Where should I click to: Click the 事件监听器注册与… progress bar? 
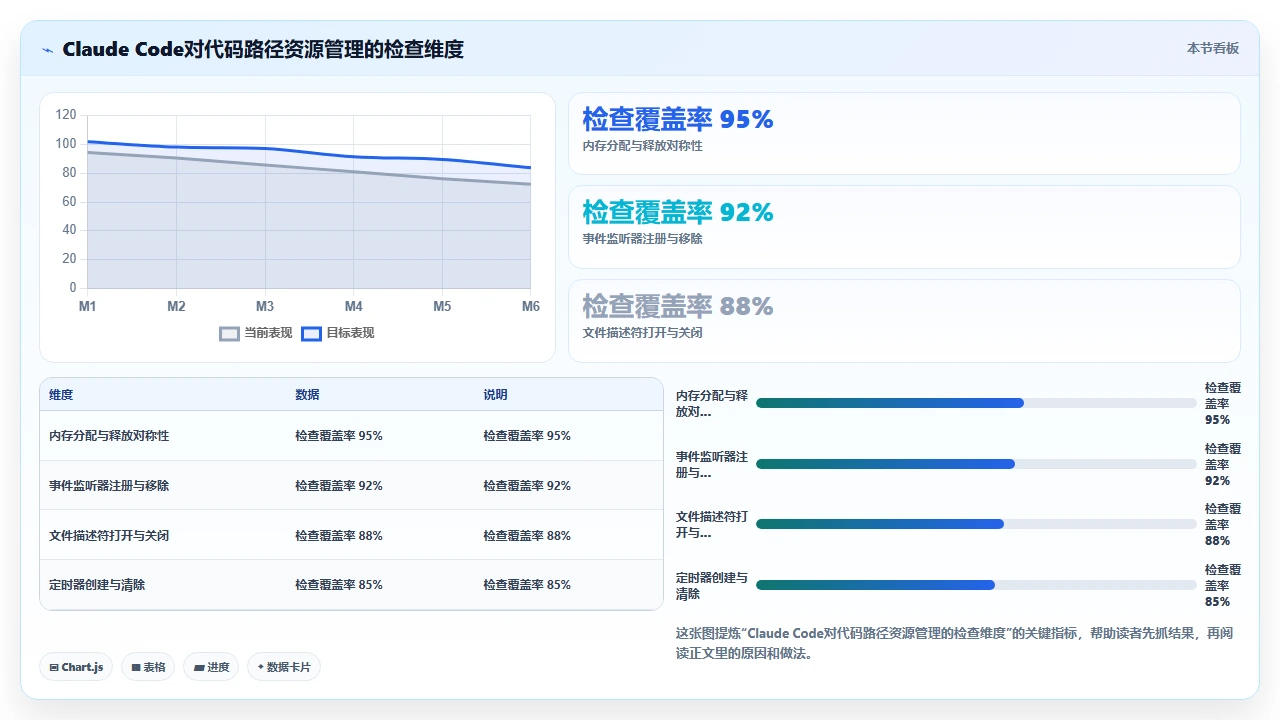[976, 464]
